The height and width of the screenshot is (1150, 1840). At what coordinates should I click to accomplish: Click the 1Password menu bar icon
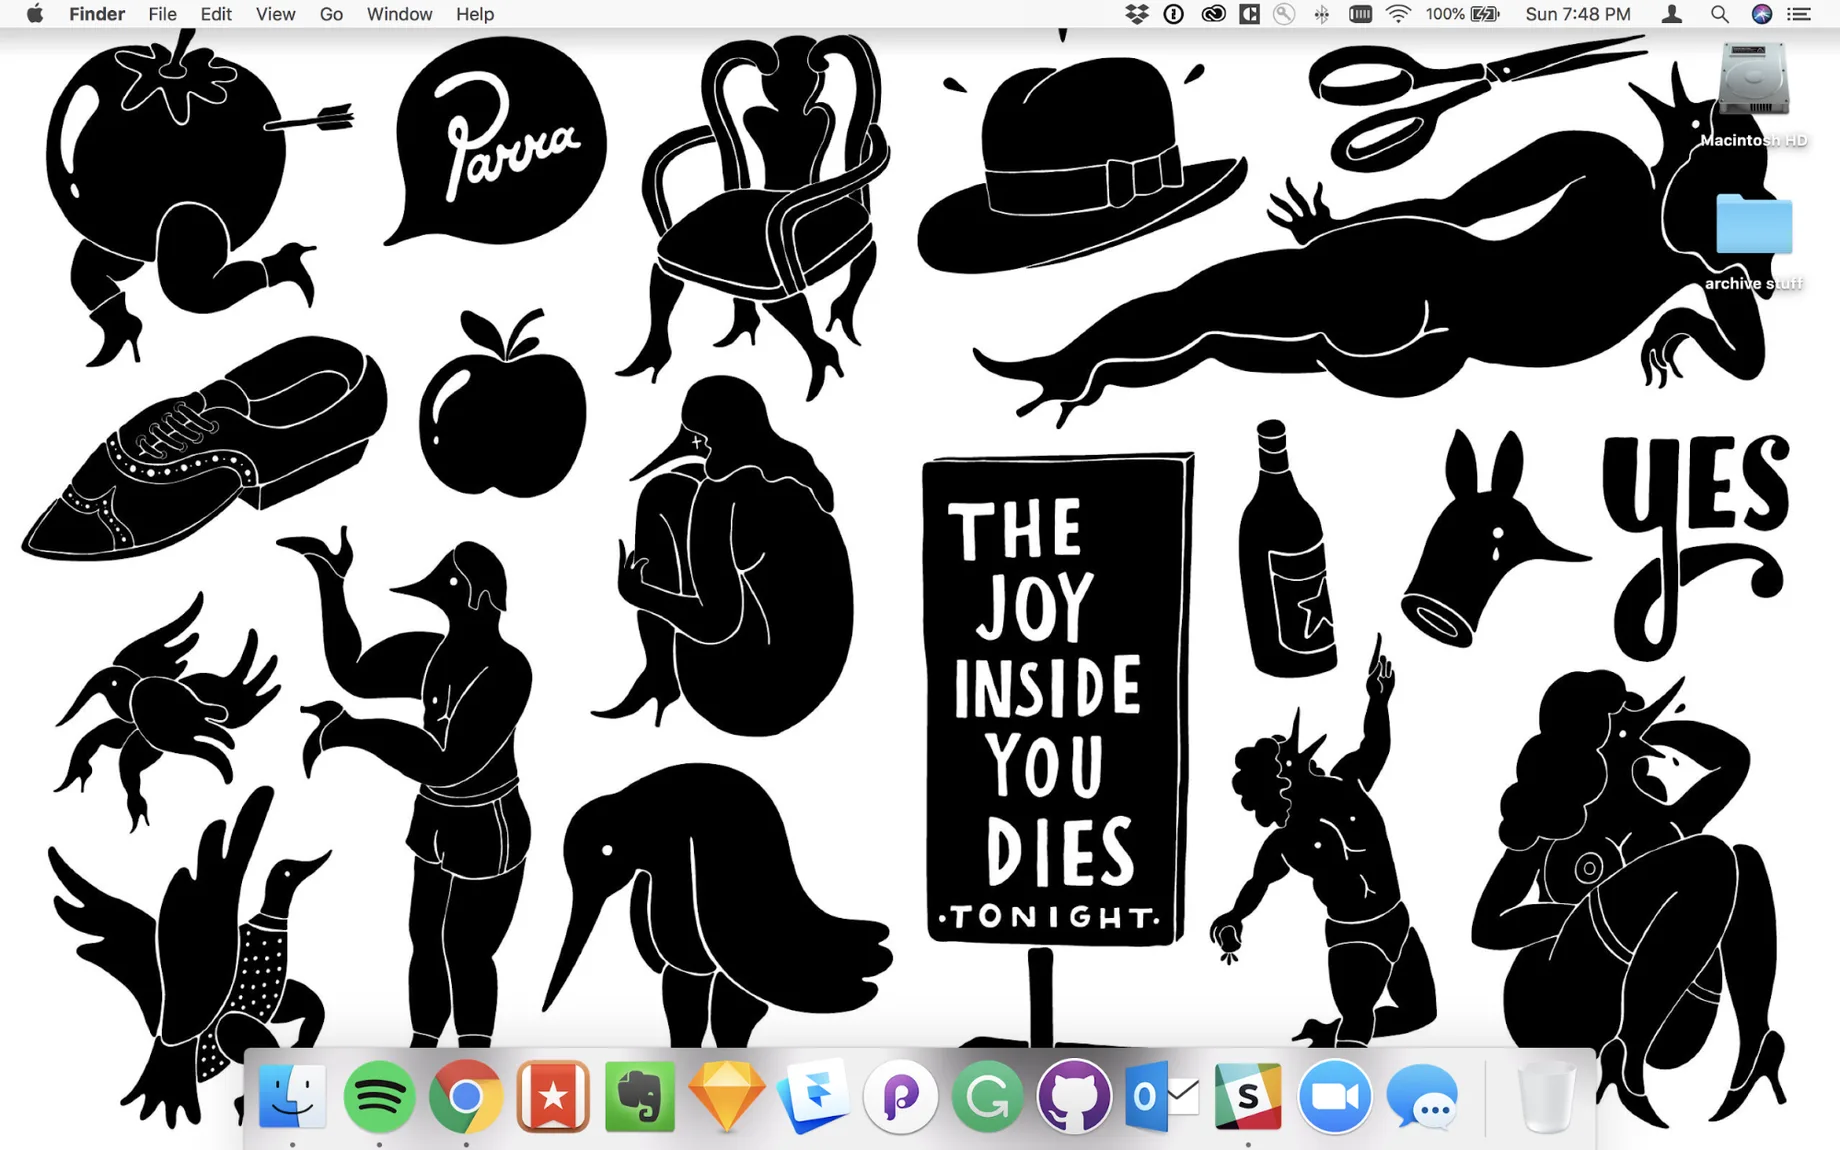click(x=1174, y=14)
